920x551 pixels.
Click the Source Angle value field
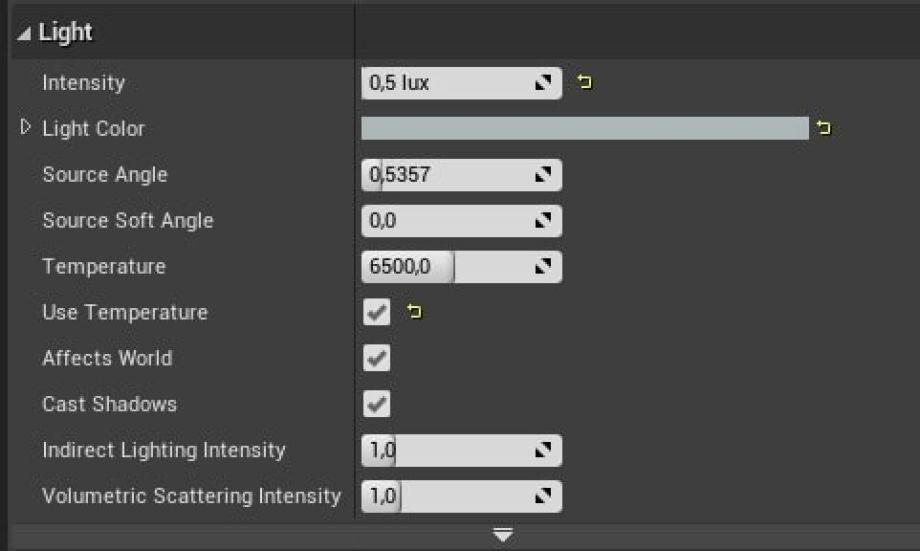[x=440, y=175]
